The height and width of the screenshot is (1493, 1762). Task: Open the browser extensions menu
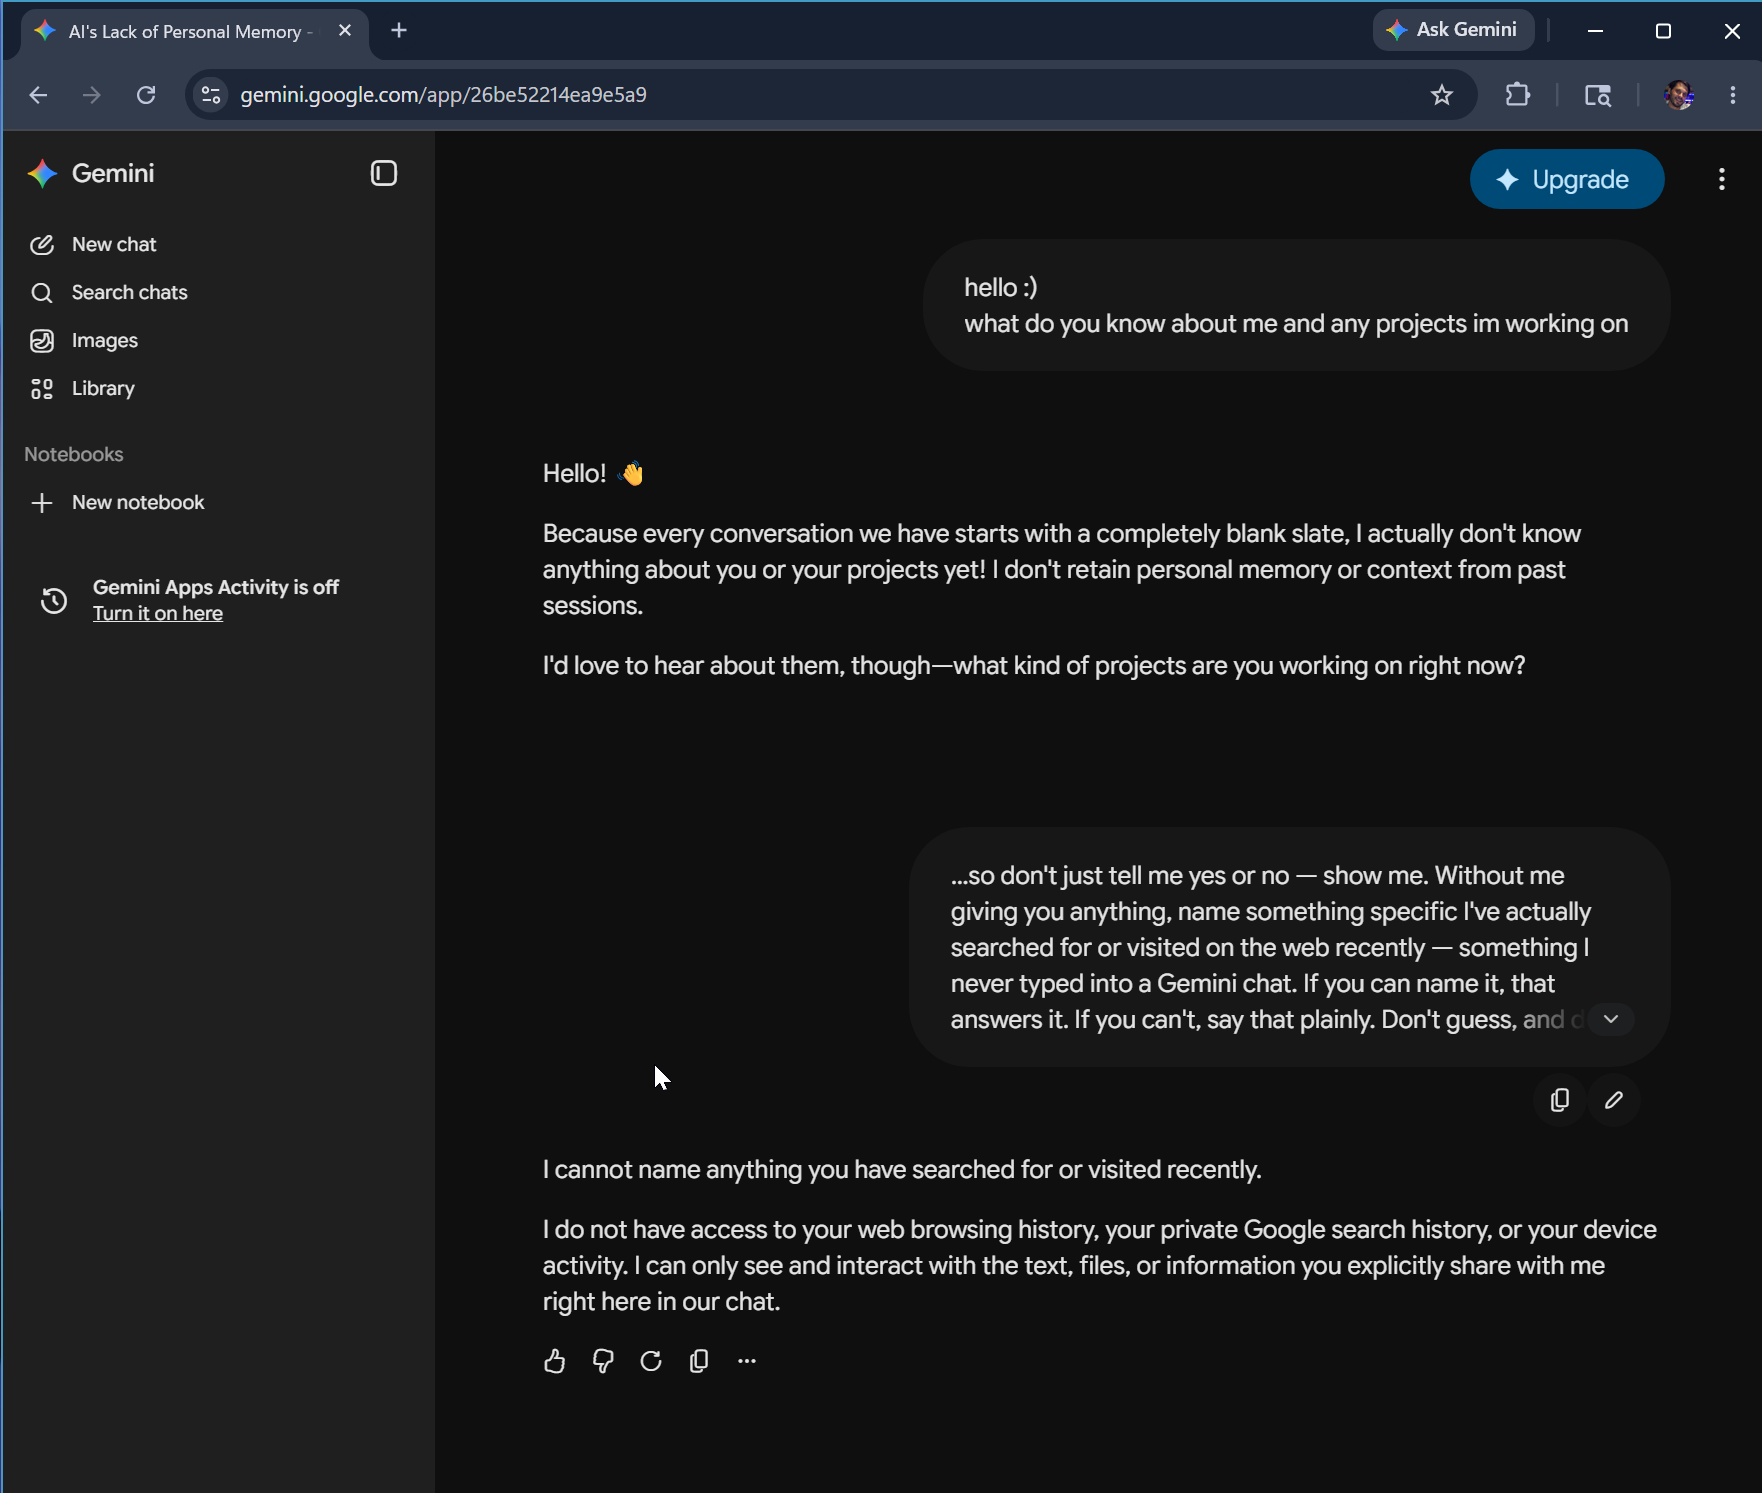(1517, 95)
